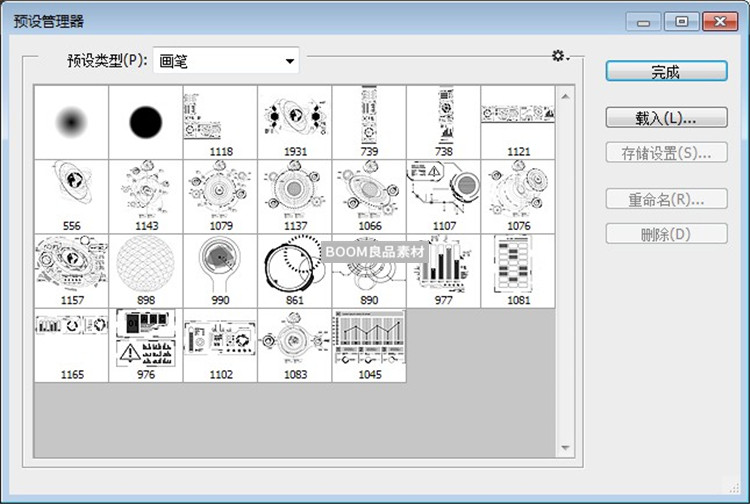
Task: Open the preset type dropdown 画笔
Action: [x=227, y=62]
